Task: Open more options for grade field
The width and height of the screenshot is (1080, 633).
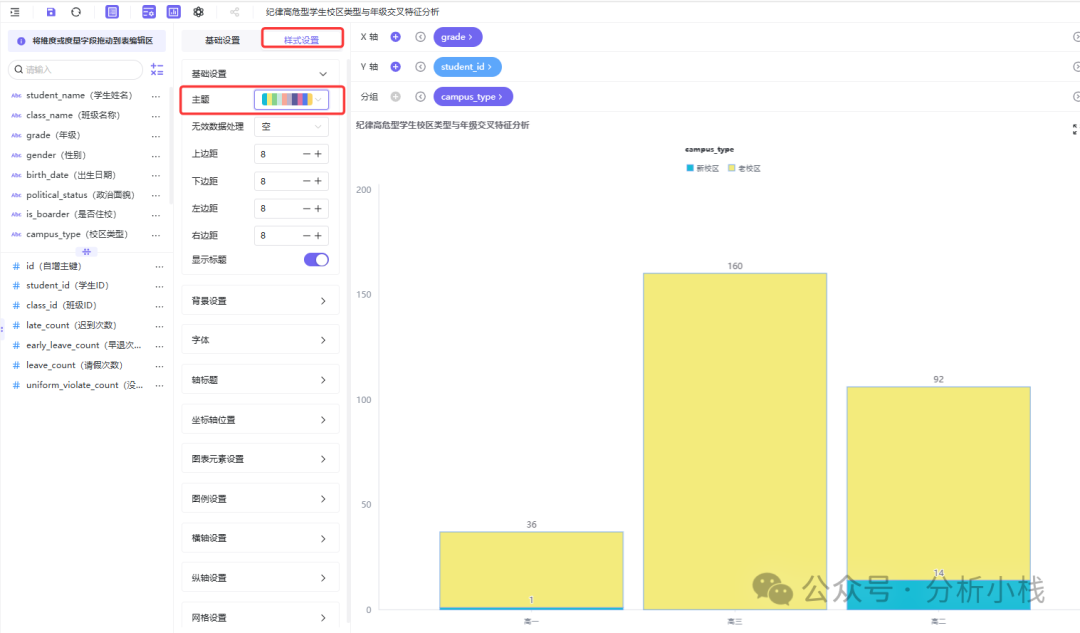Action: point(156,136)
